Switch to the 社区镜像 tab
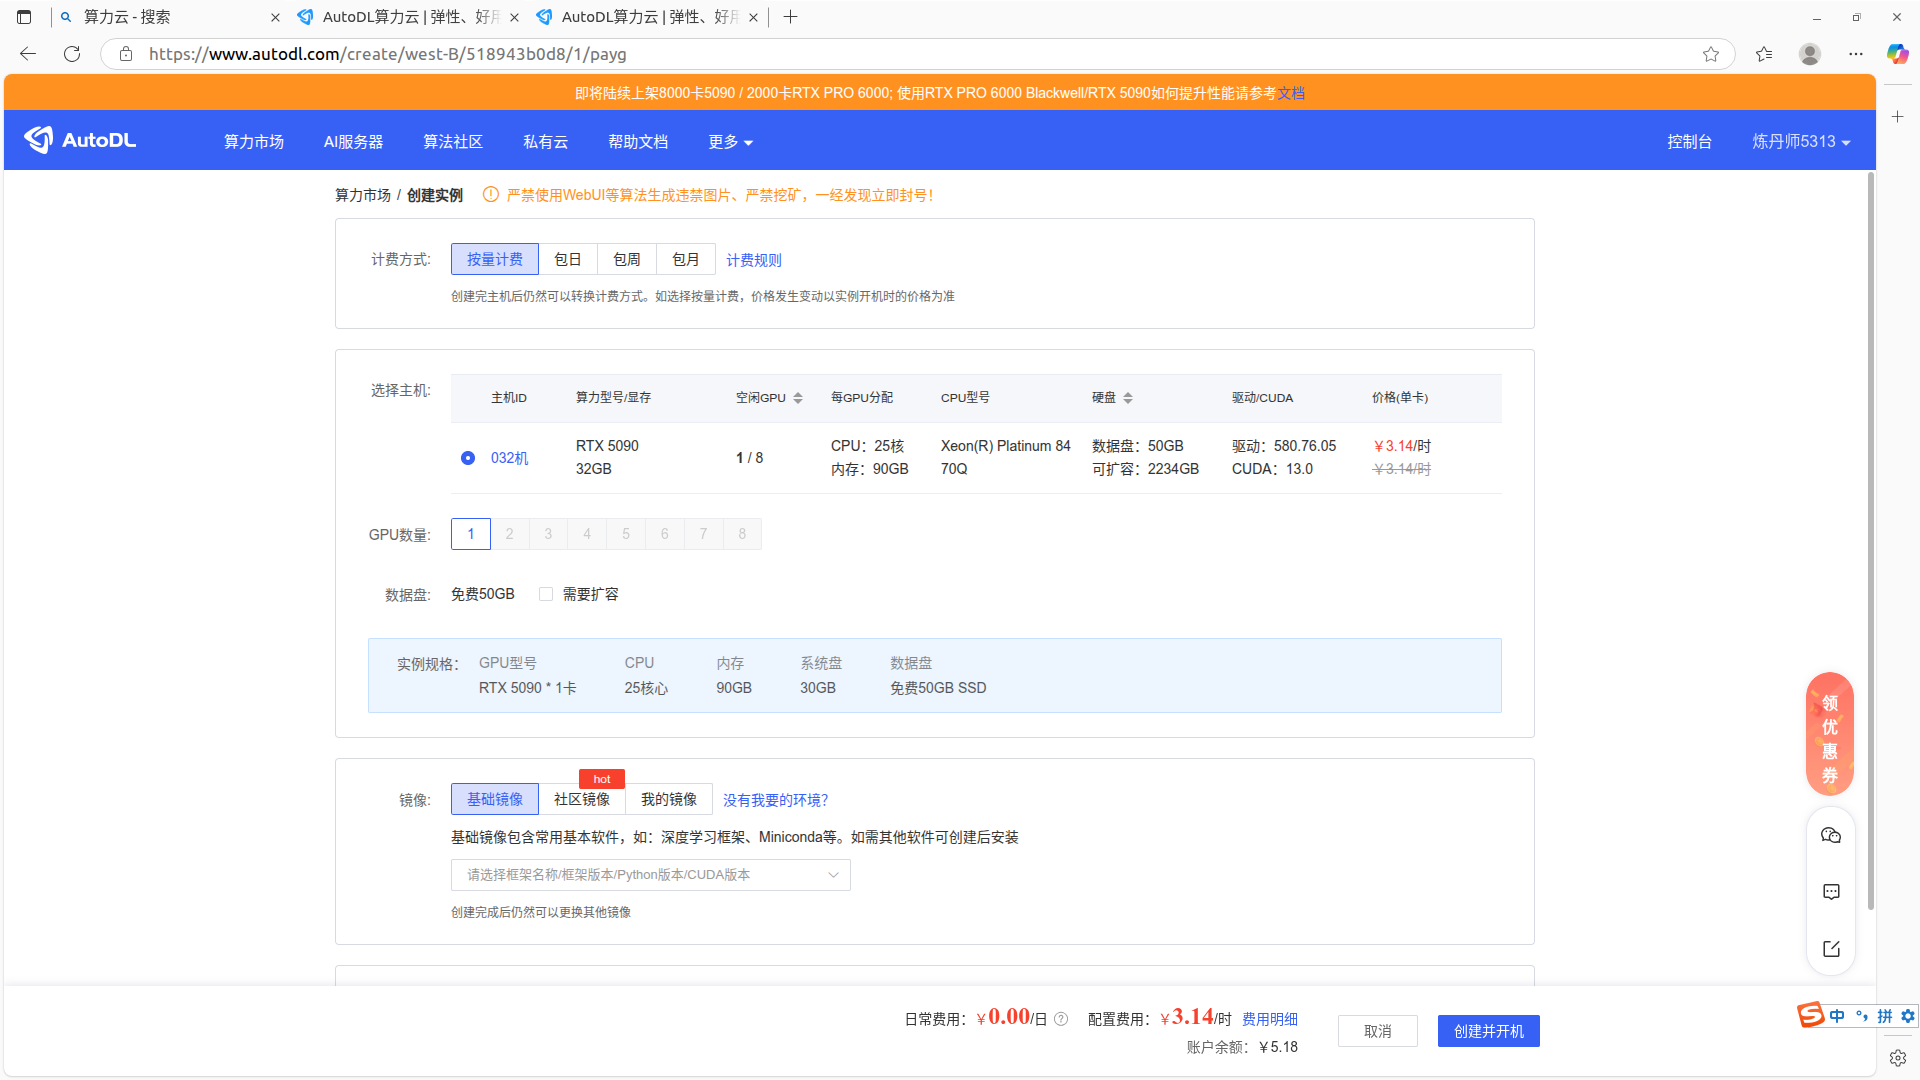 (x=581, y=799)
